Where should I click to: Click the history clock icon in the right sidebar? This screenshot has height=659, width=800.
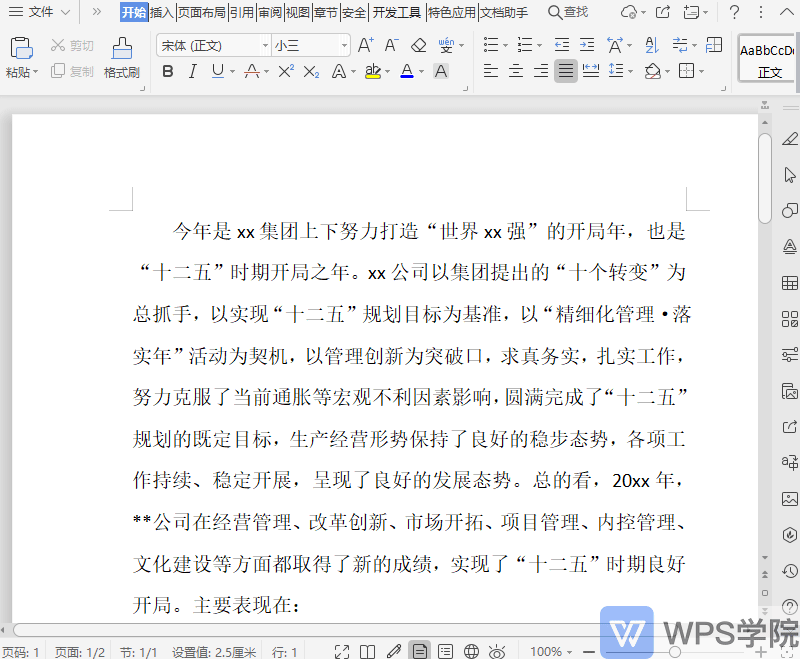[x=790, y=571]
